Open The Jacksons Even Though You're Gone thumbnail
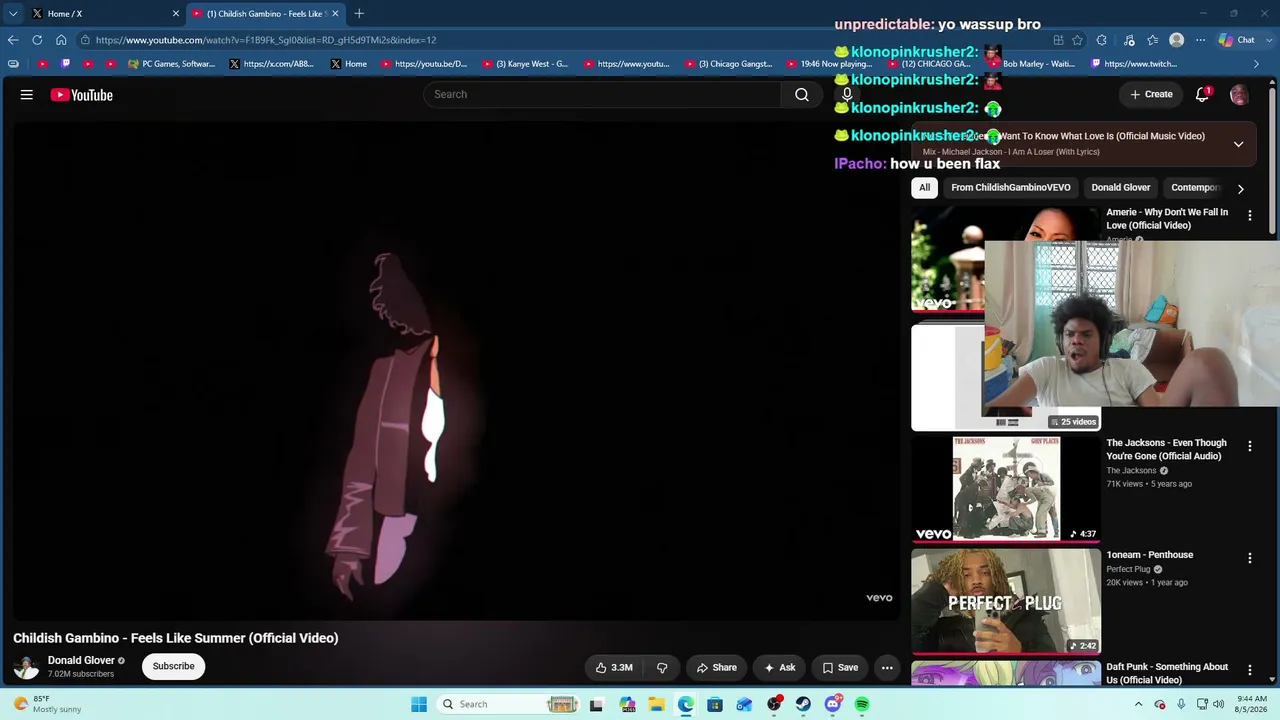 1006,490
